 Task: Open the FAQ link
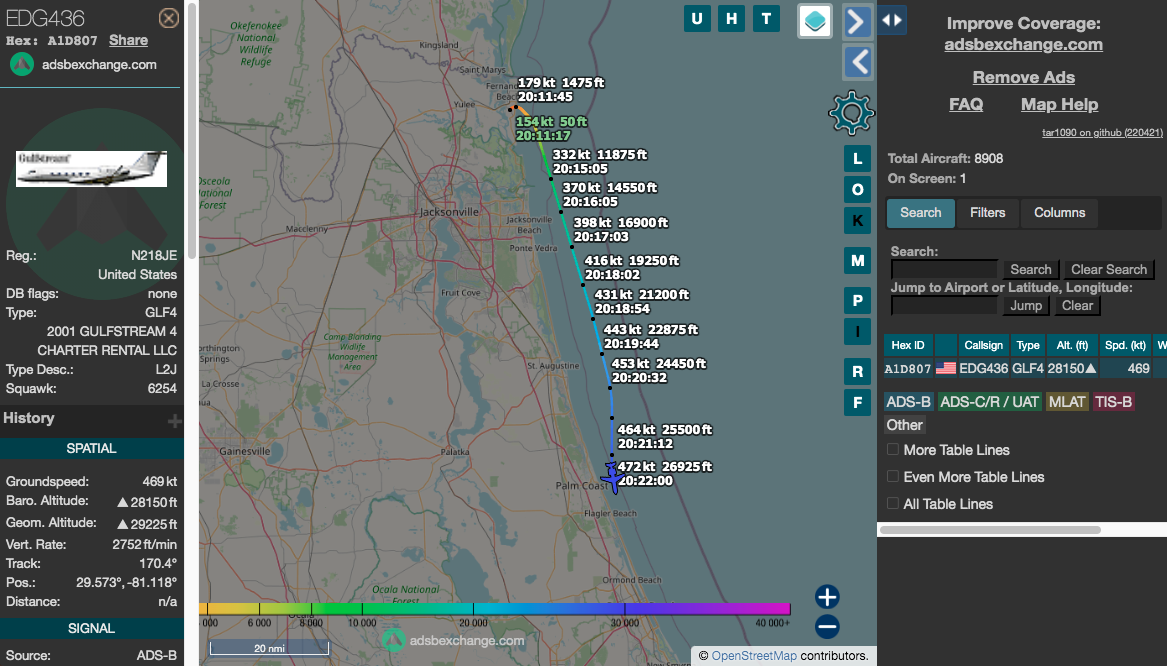[x=966, y=104]
